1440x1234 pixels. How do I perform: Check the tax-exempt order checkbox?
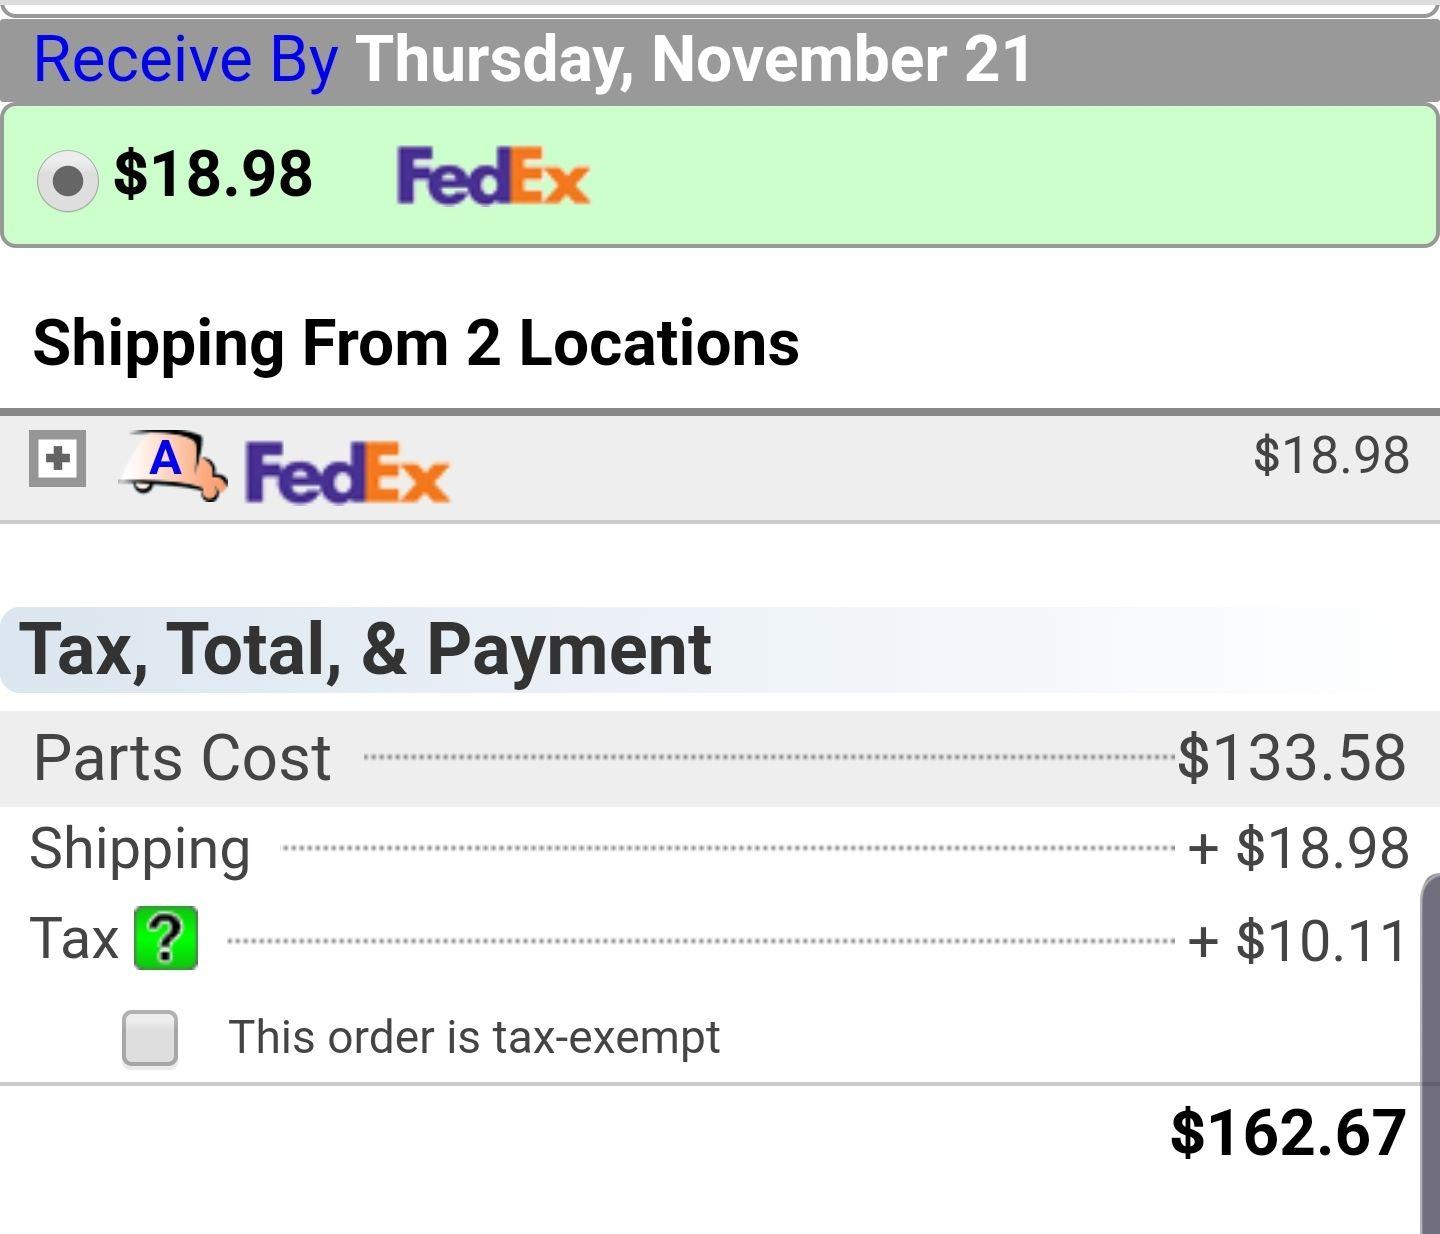tap(150, 1037)
